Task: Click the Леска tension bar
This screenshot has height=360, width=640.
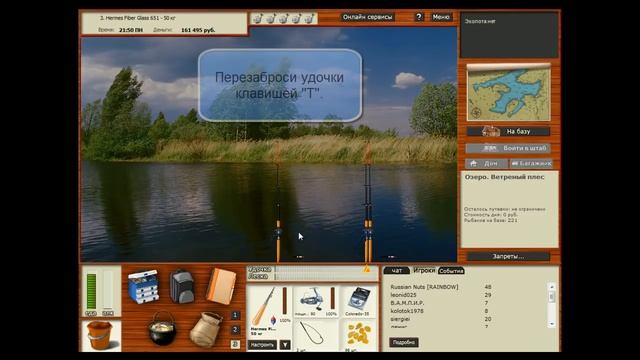Action: tap(326, 276)
